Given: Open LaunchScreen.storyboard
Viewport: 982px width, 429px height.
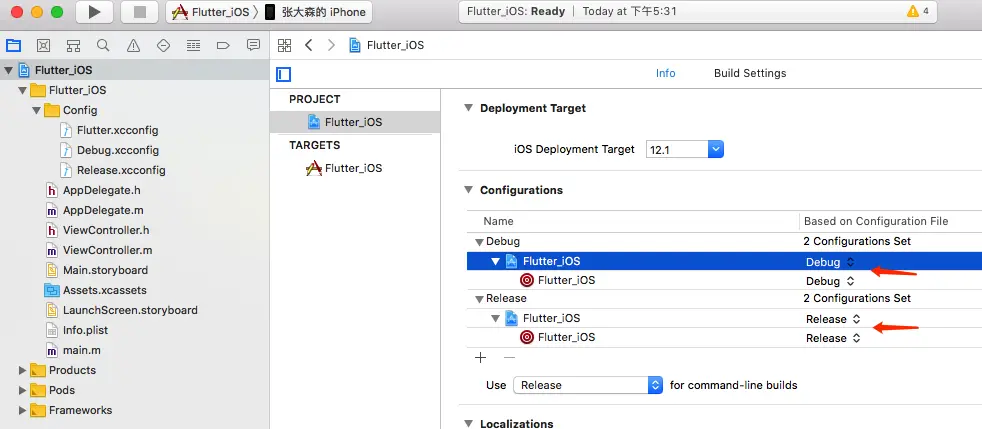Looking at the screenshot, I should 130,310.
